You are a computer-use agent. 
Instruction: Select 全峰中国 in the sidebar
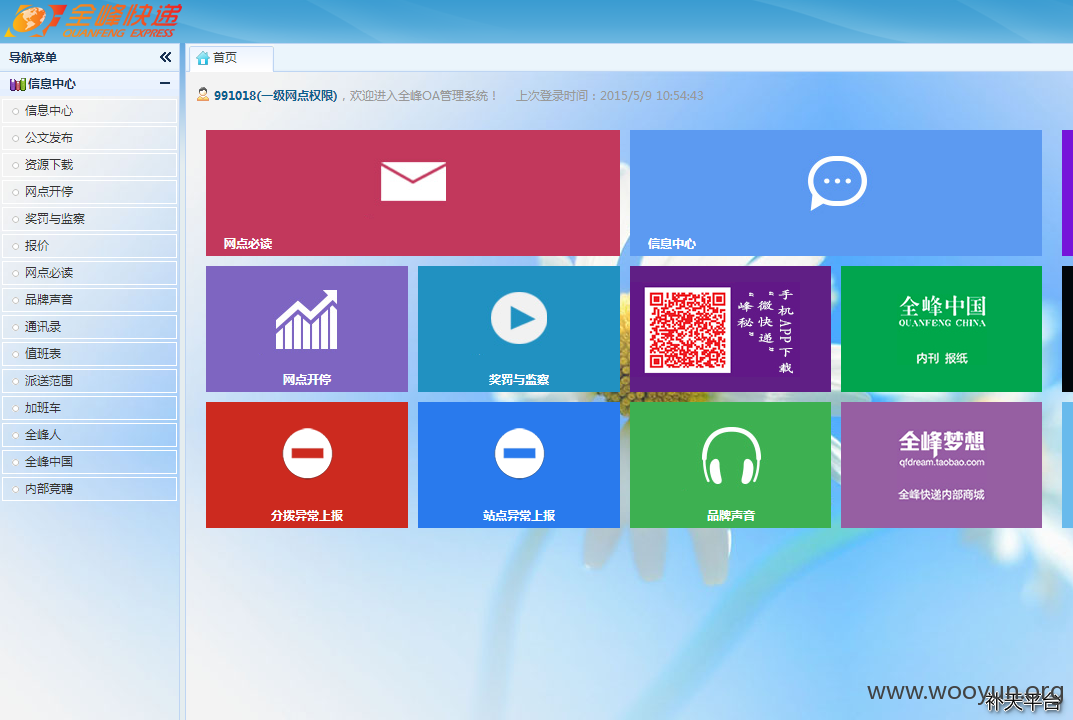click(90, 462)
